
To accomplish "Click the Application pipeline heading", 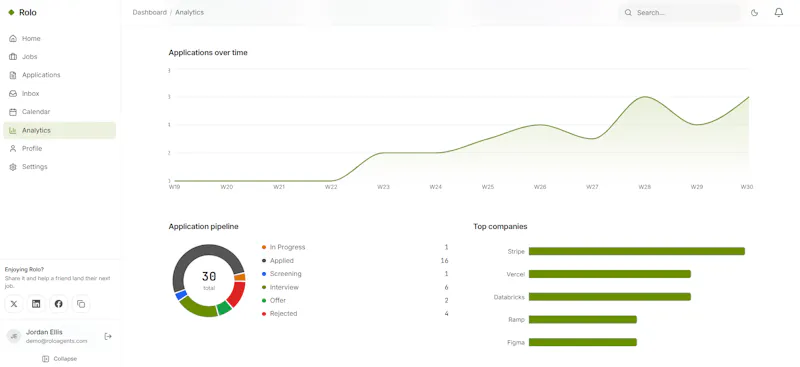I will coord(204,226).
